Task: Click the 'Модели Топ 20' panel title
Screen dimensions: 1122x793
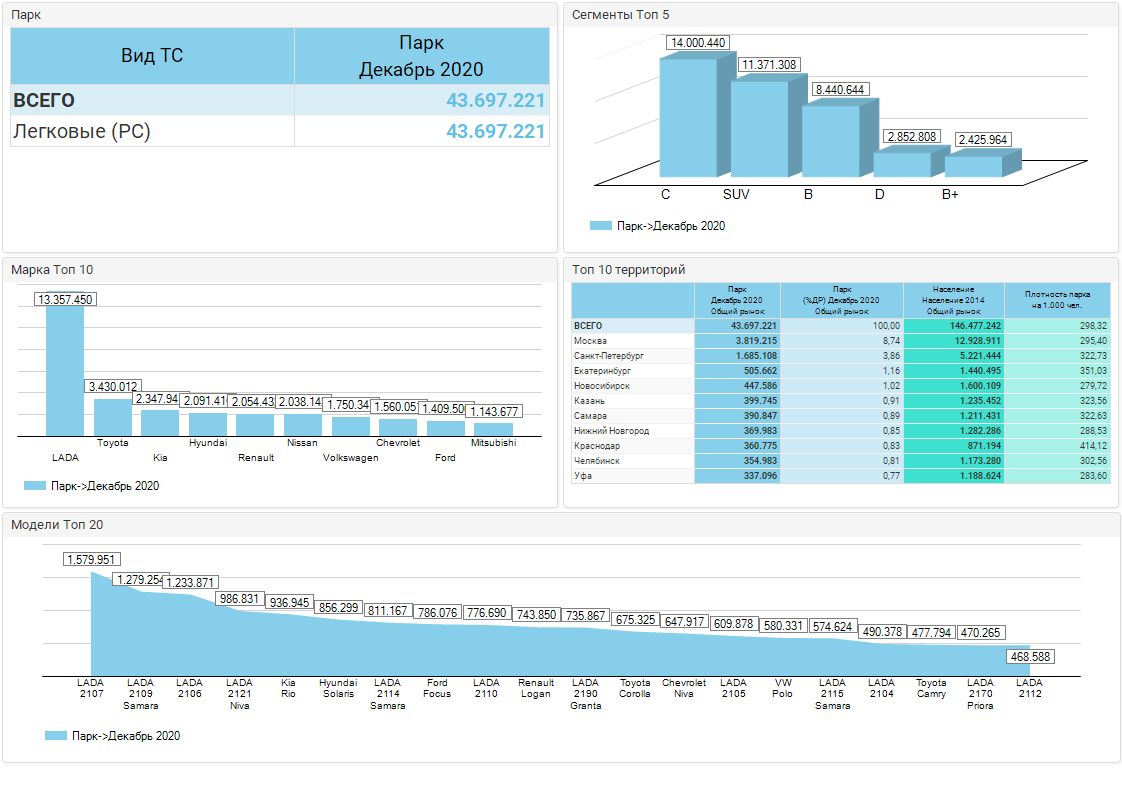Action: coord(57,525)
